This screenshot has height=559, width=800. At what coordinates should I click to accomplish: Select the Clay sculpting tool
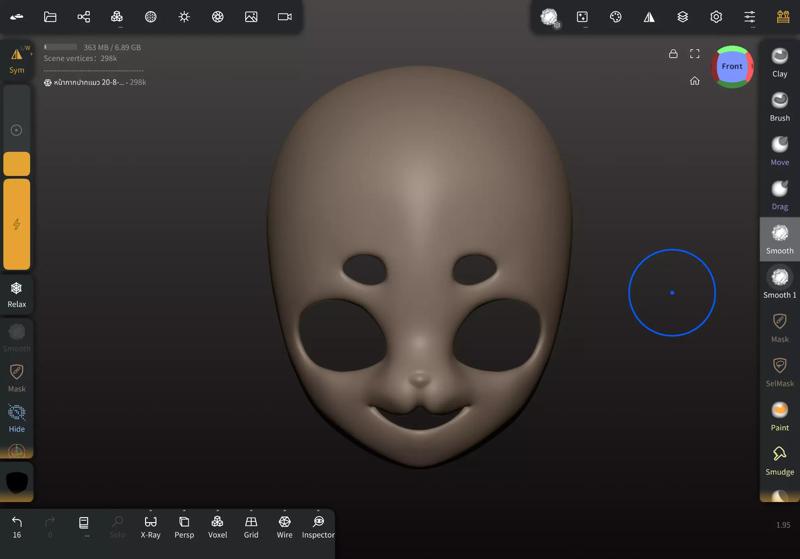pos(779,60)
